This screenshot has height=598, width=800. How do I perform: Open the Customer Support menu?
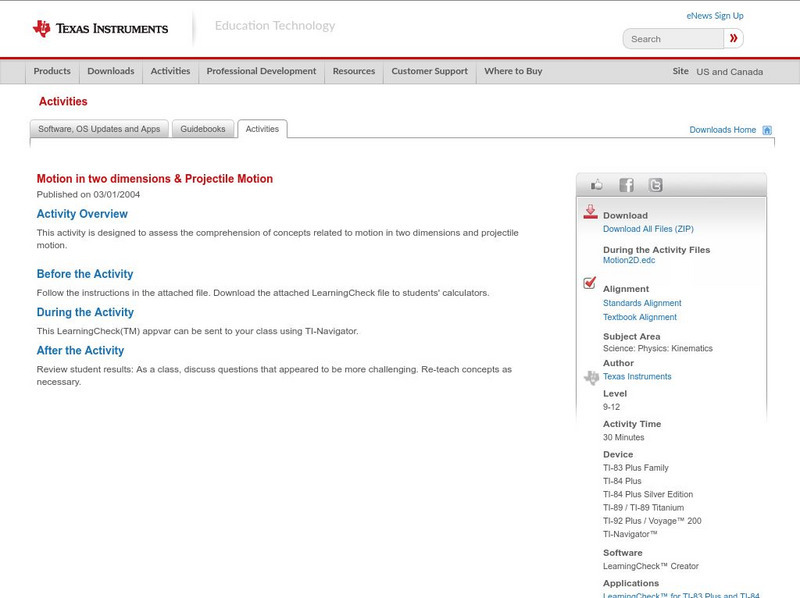point(430,71)
